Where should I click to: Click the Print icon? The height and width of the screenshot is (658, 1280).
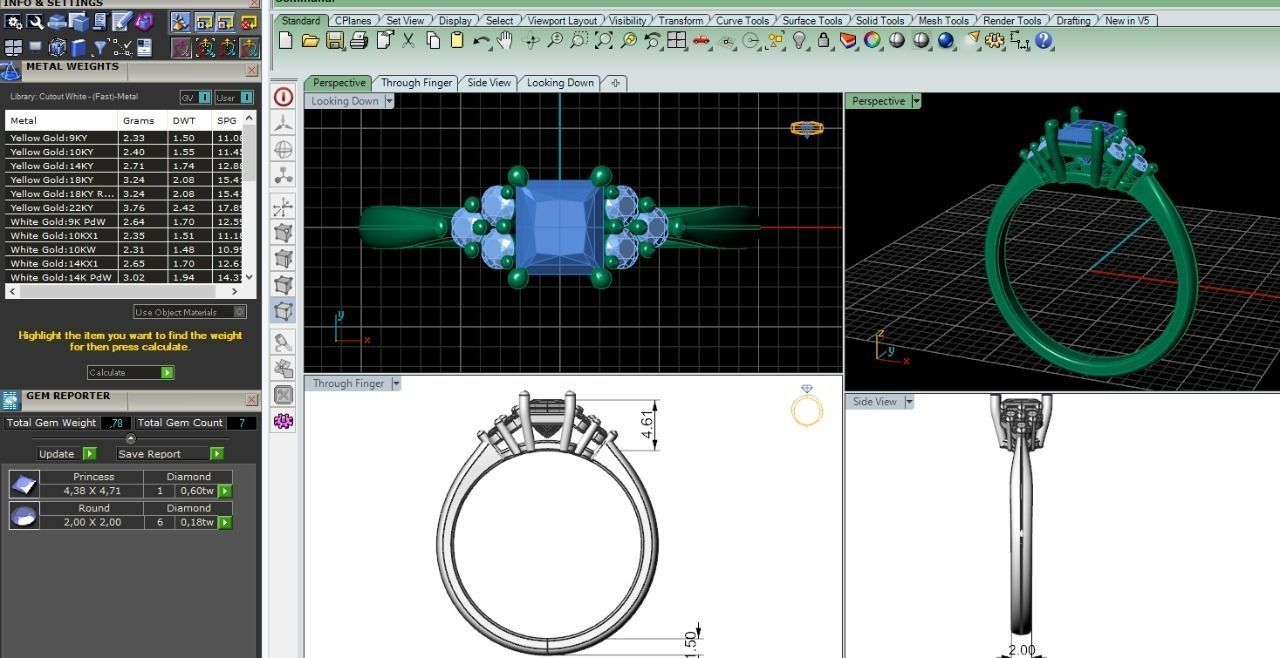tap(359, 41)
